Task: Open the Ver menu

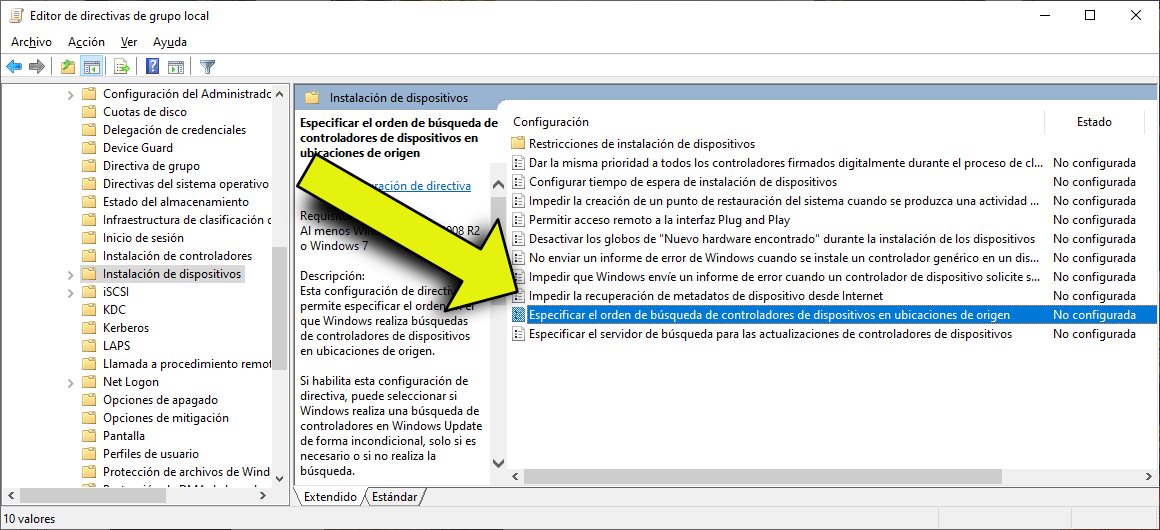Action: (x=129, y=42)
